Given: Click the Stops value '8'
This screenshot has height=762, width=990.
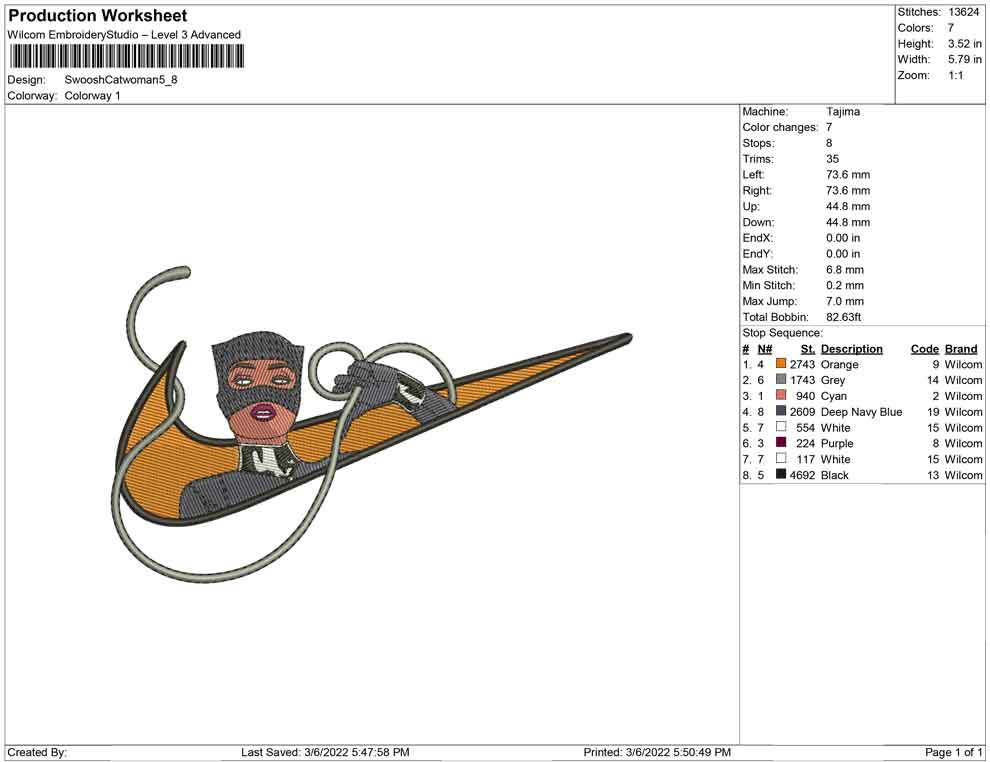Looking at the screenshot, I should [829, 143].
